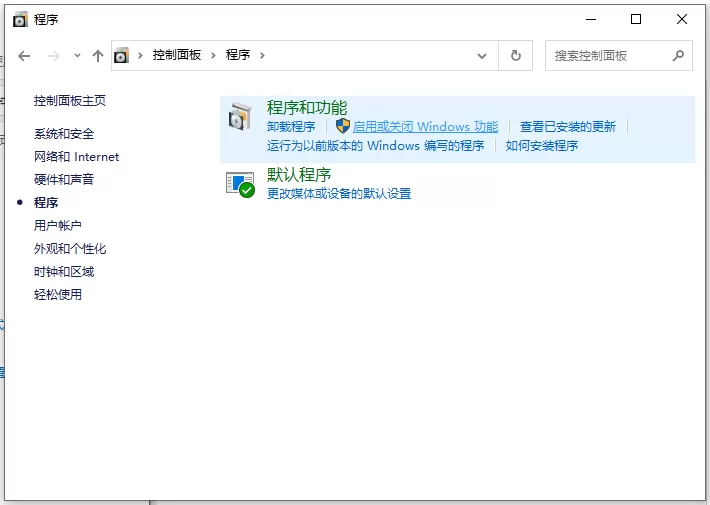The height and width of the screenshot is (505, 710).
Task: Expand the chevron after 控制面板 breadcrumb
Action: tap(213, 56)
